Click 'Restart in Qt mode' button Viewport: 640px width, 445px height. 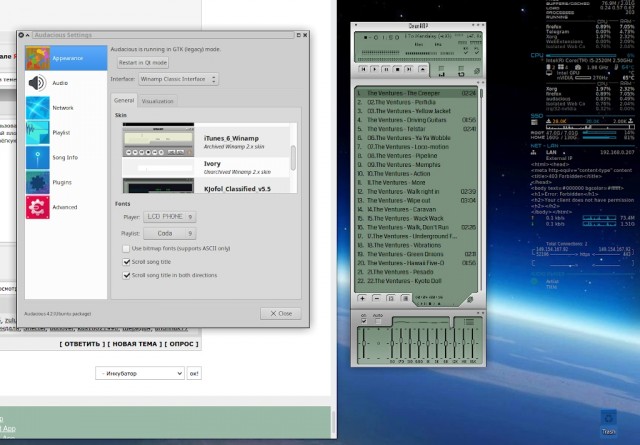tap(143, 62)
